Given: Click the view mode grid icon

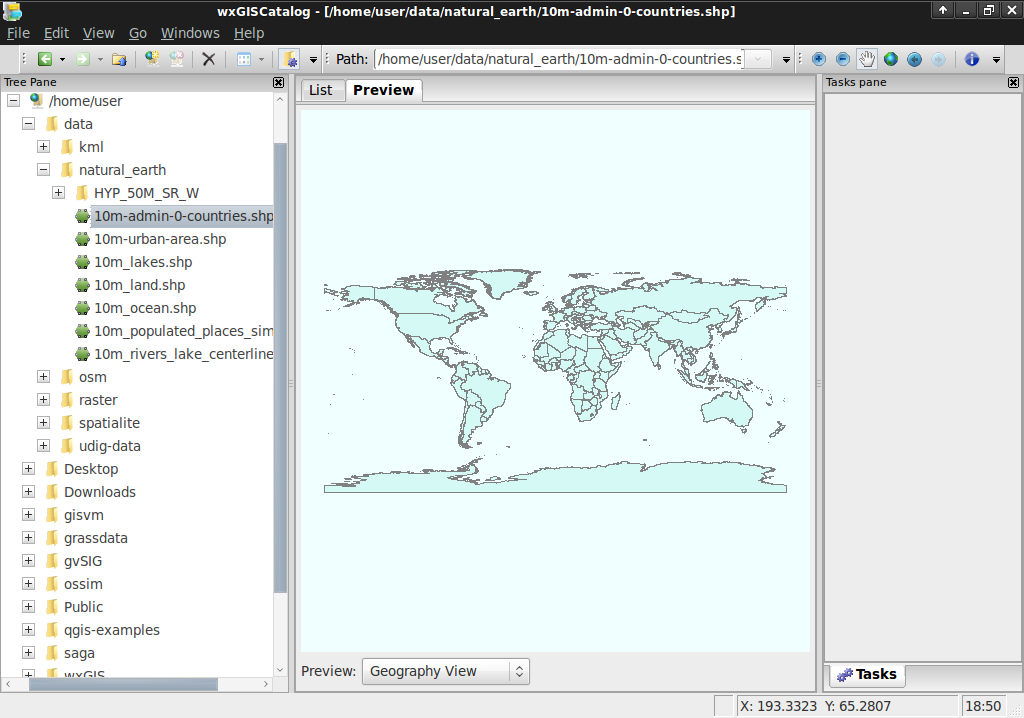Looking at the screenshot, I should (246, 58).
